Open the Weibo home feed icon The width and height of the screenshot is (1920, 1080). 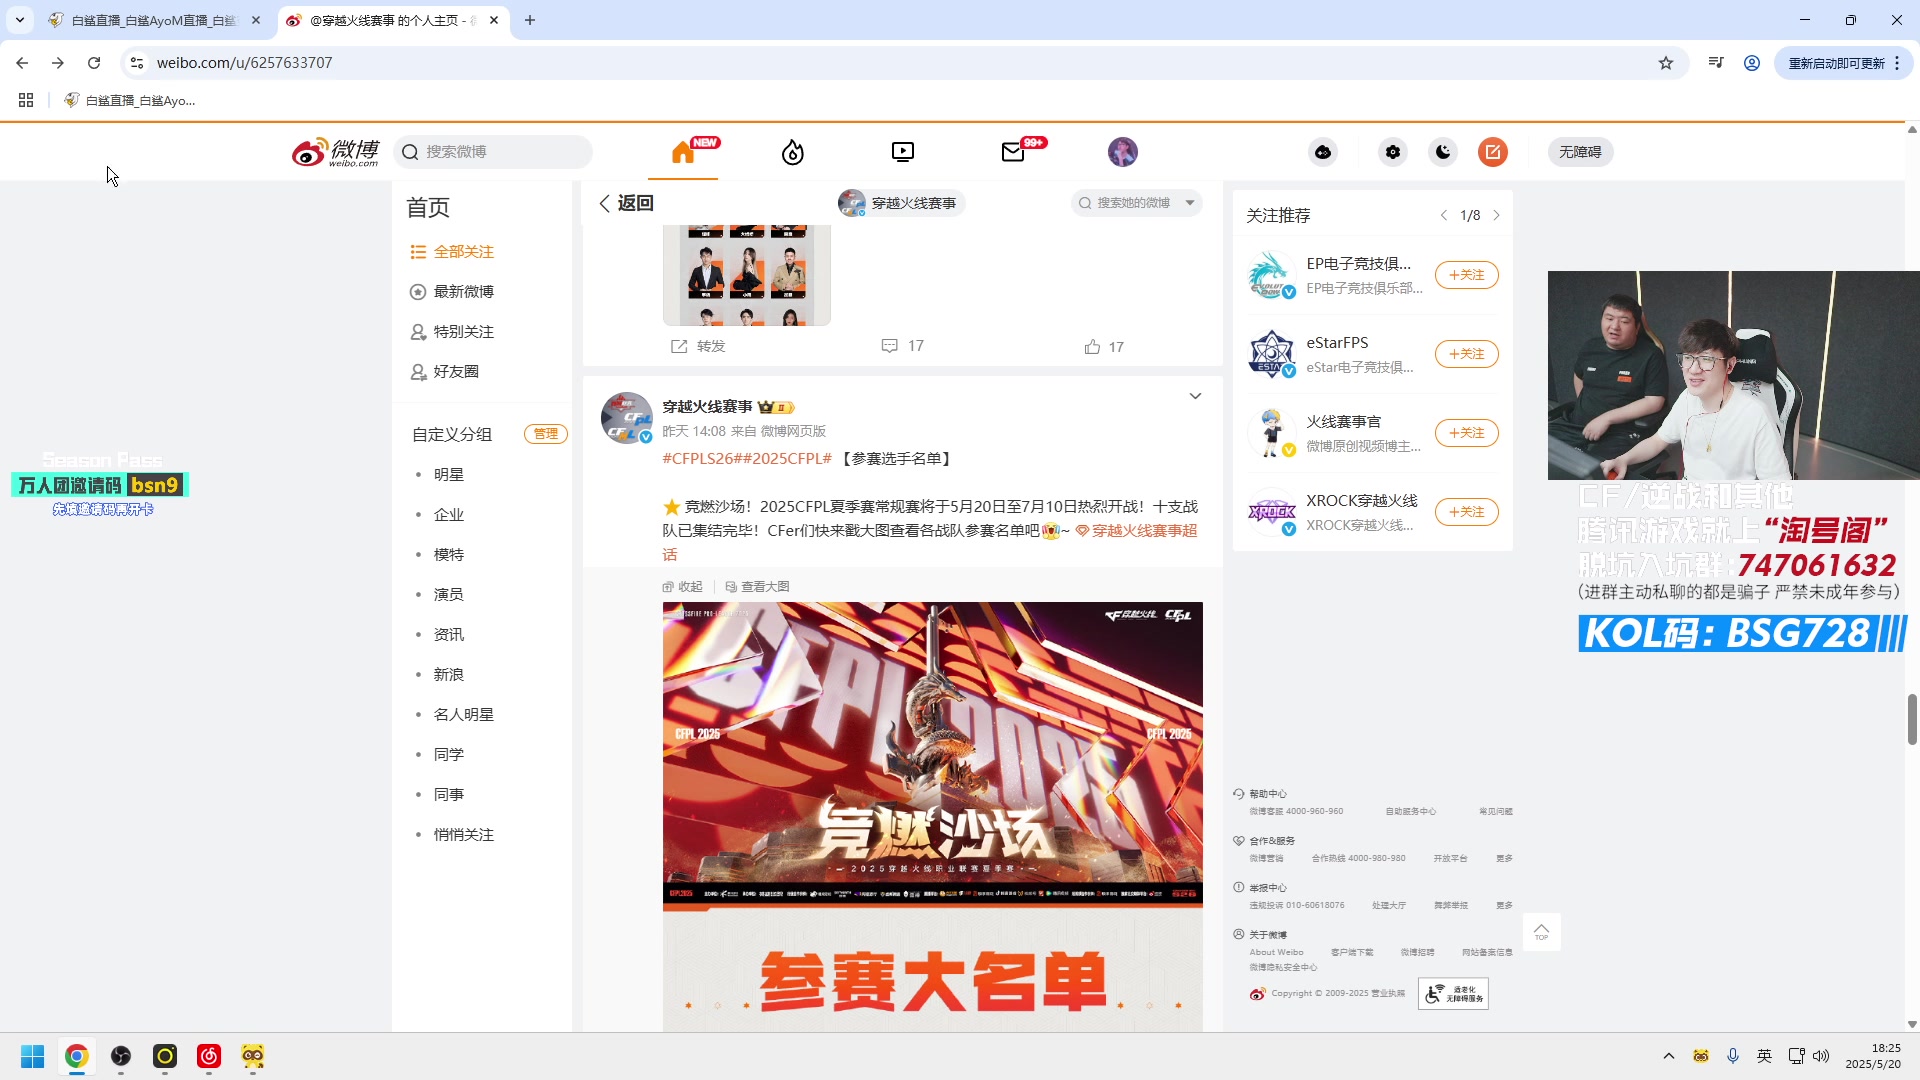pos(684,152)
